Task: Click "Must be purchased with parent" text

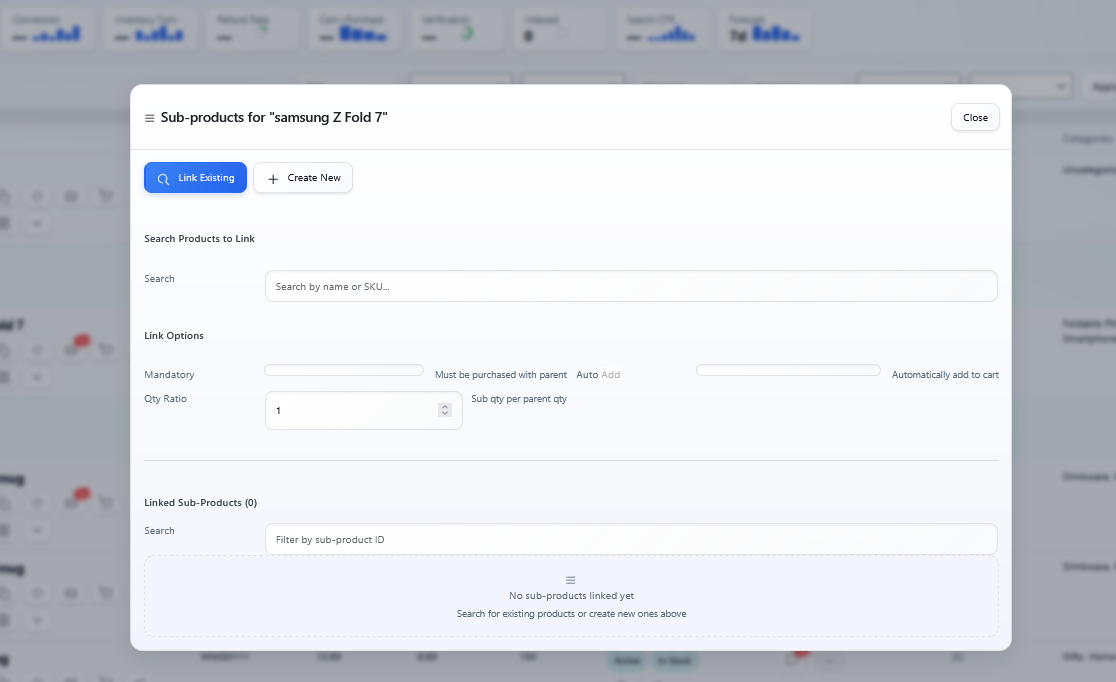Action: pyautogui.click(x=501, y=374)
